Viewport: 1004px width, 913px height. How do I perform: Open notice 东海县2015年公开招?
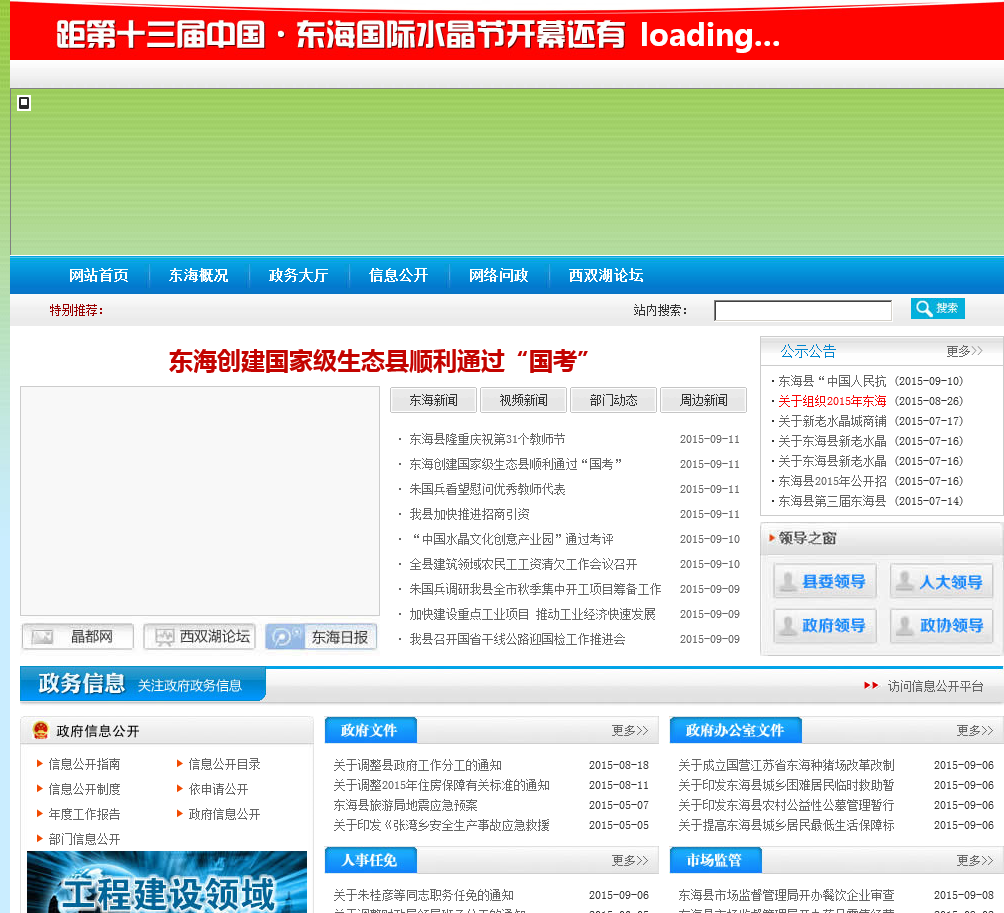pos(832,481)
